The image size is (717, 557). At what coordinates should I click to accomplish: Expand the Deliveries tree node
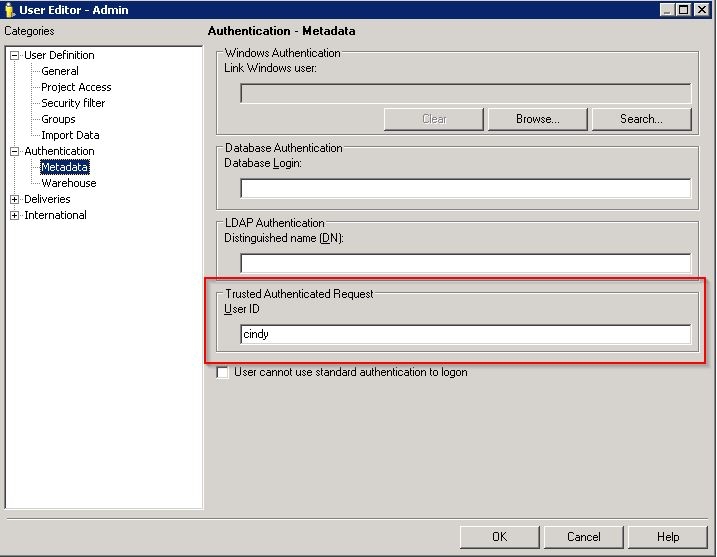pyautogui.click(x=15, y=199)
